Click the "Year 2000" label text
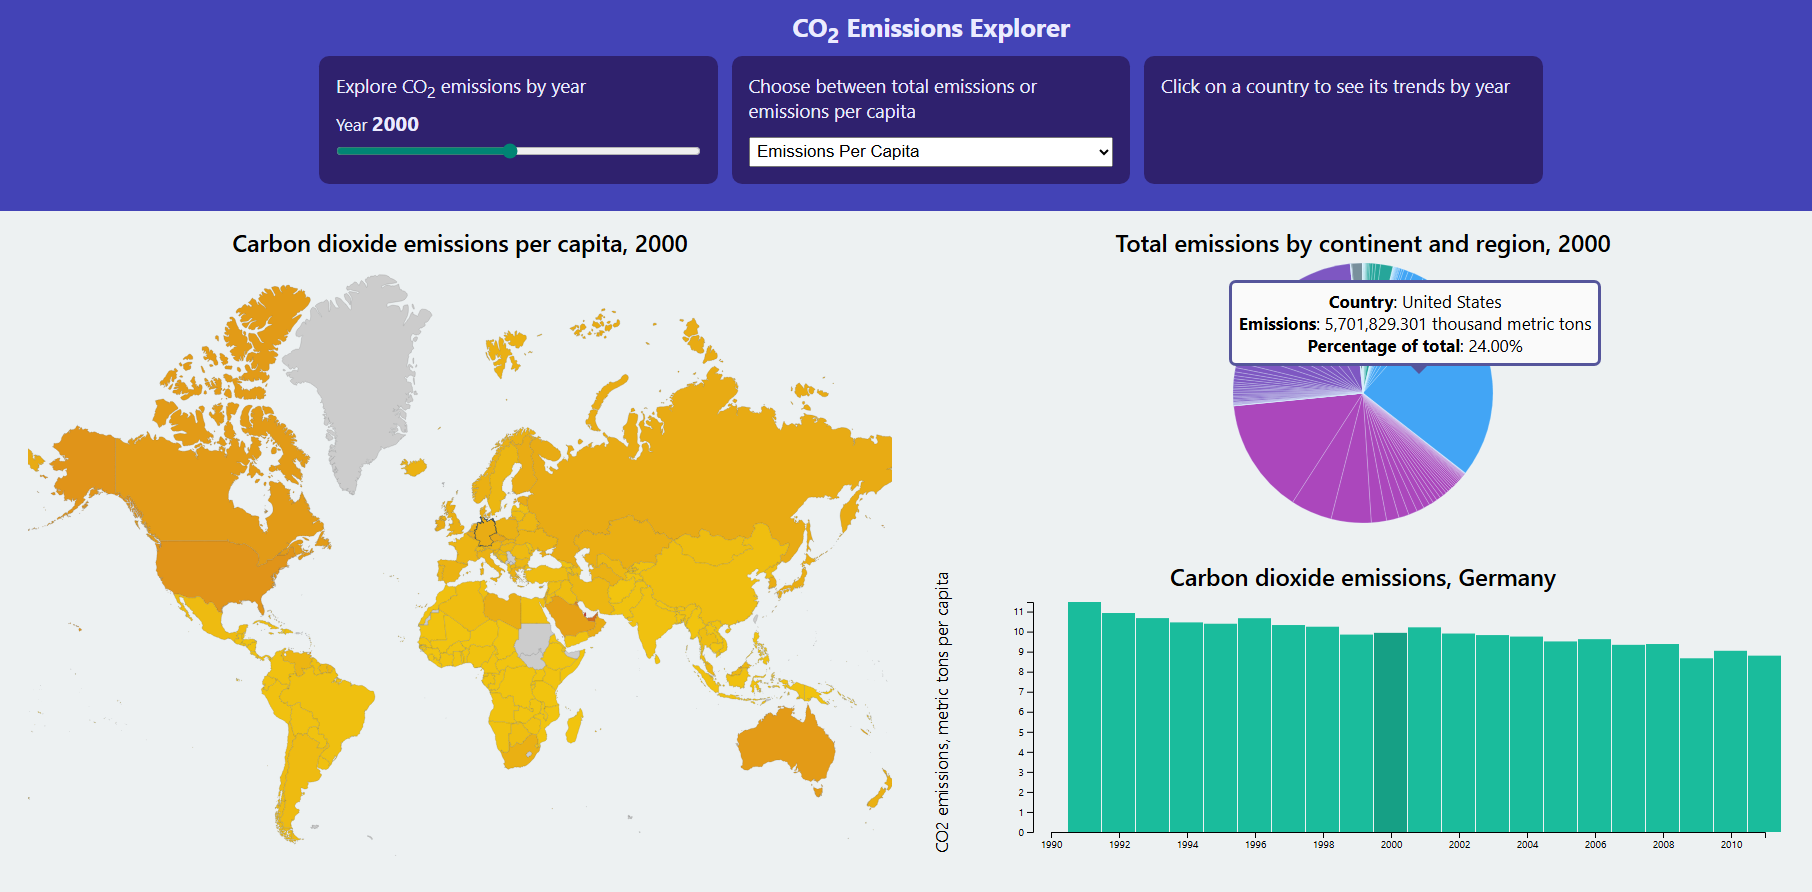 (377, 124)
